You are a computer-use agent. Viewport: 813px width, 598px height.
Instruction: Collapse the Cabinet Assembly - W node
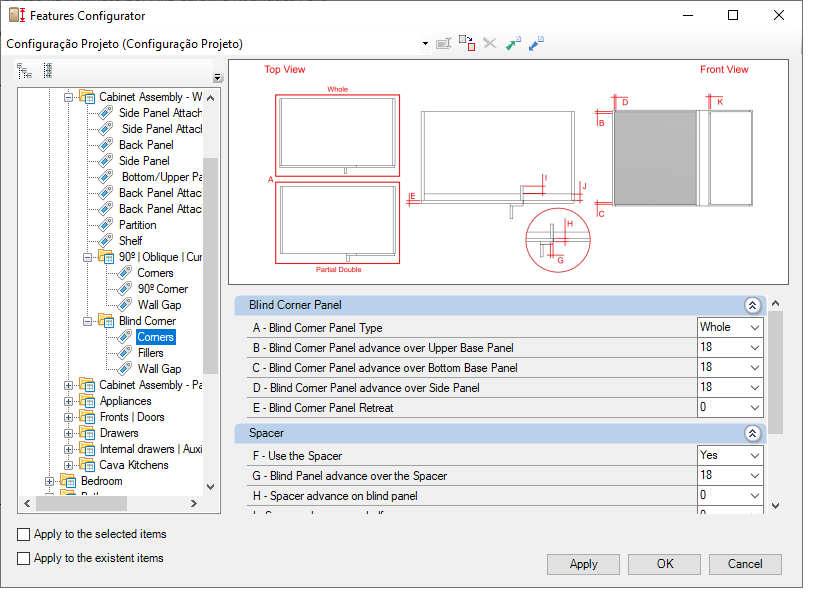[x=68, y=97]
